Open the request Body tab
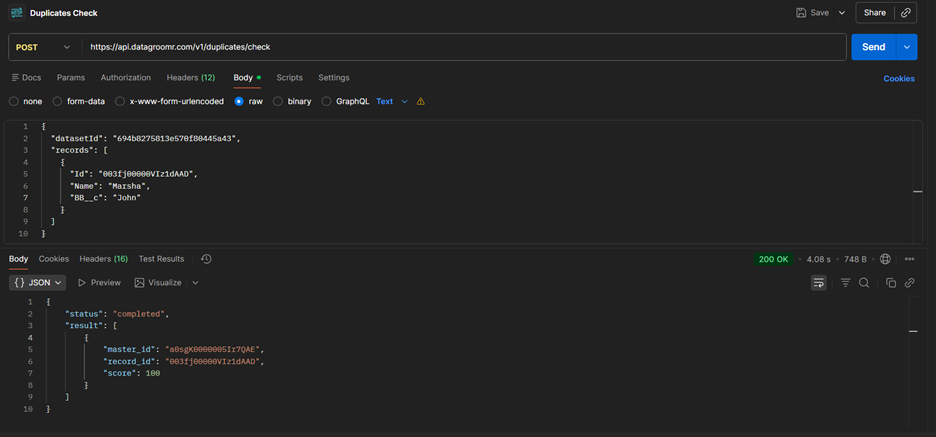 247,78
